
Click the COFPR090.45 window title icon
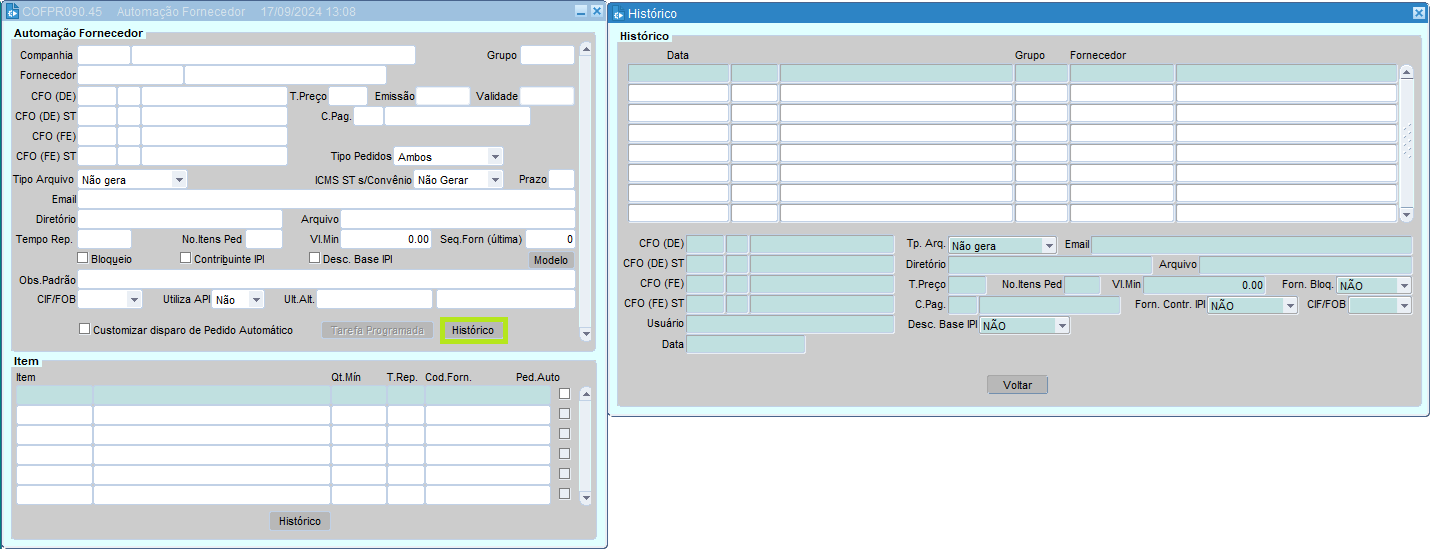[x=12, y=11]
